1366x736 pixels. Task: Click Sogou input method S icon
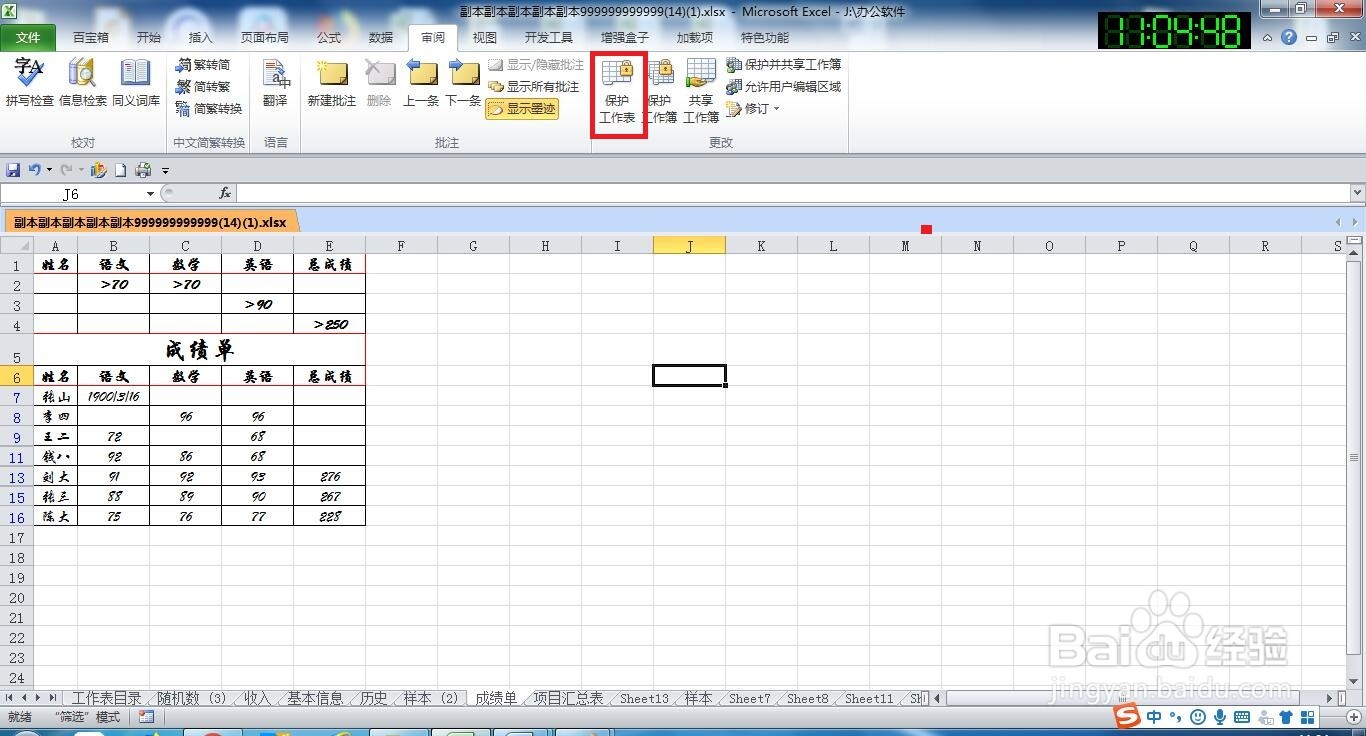[x=1128, y=717]
